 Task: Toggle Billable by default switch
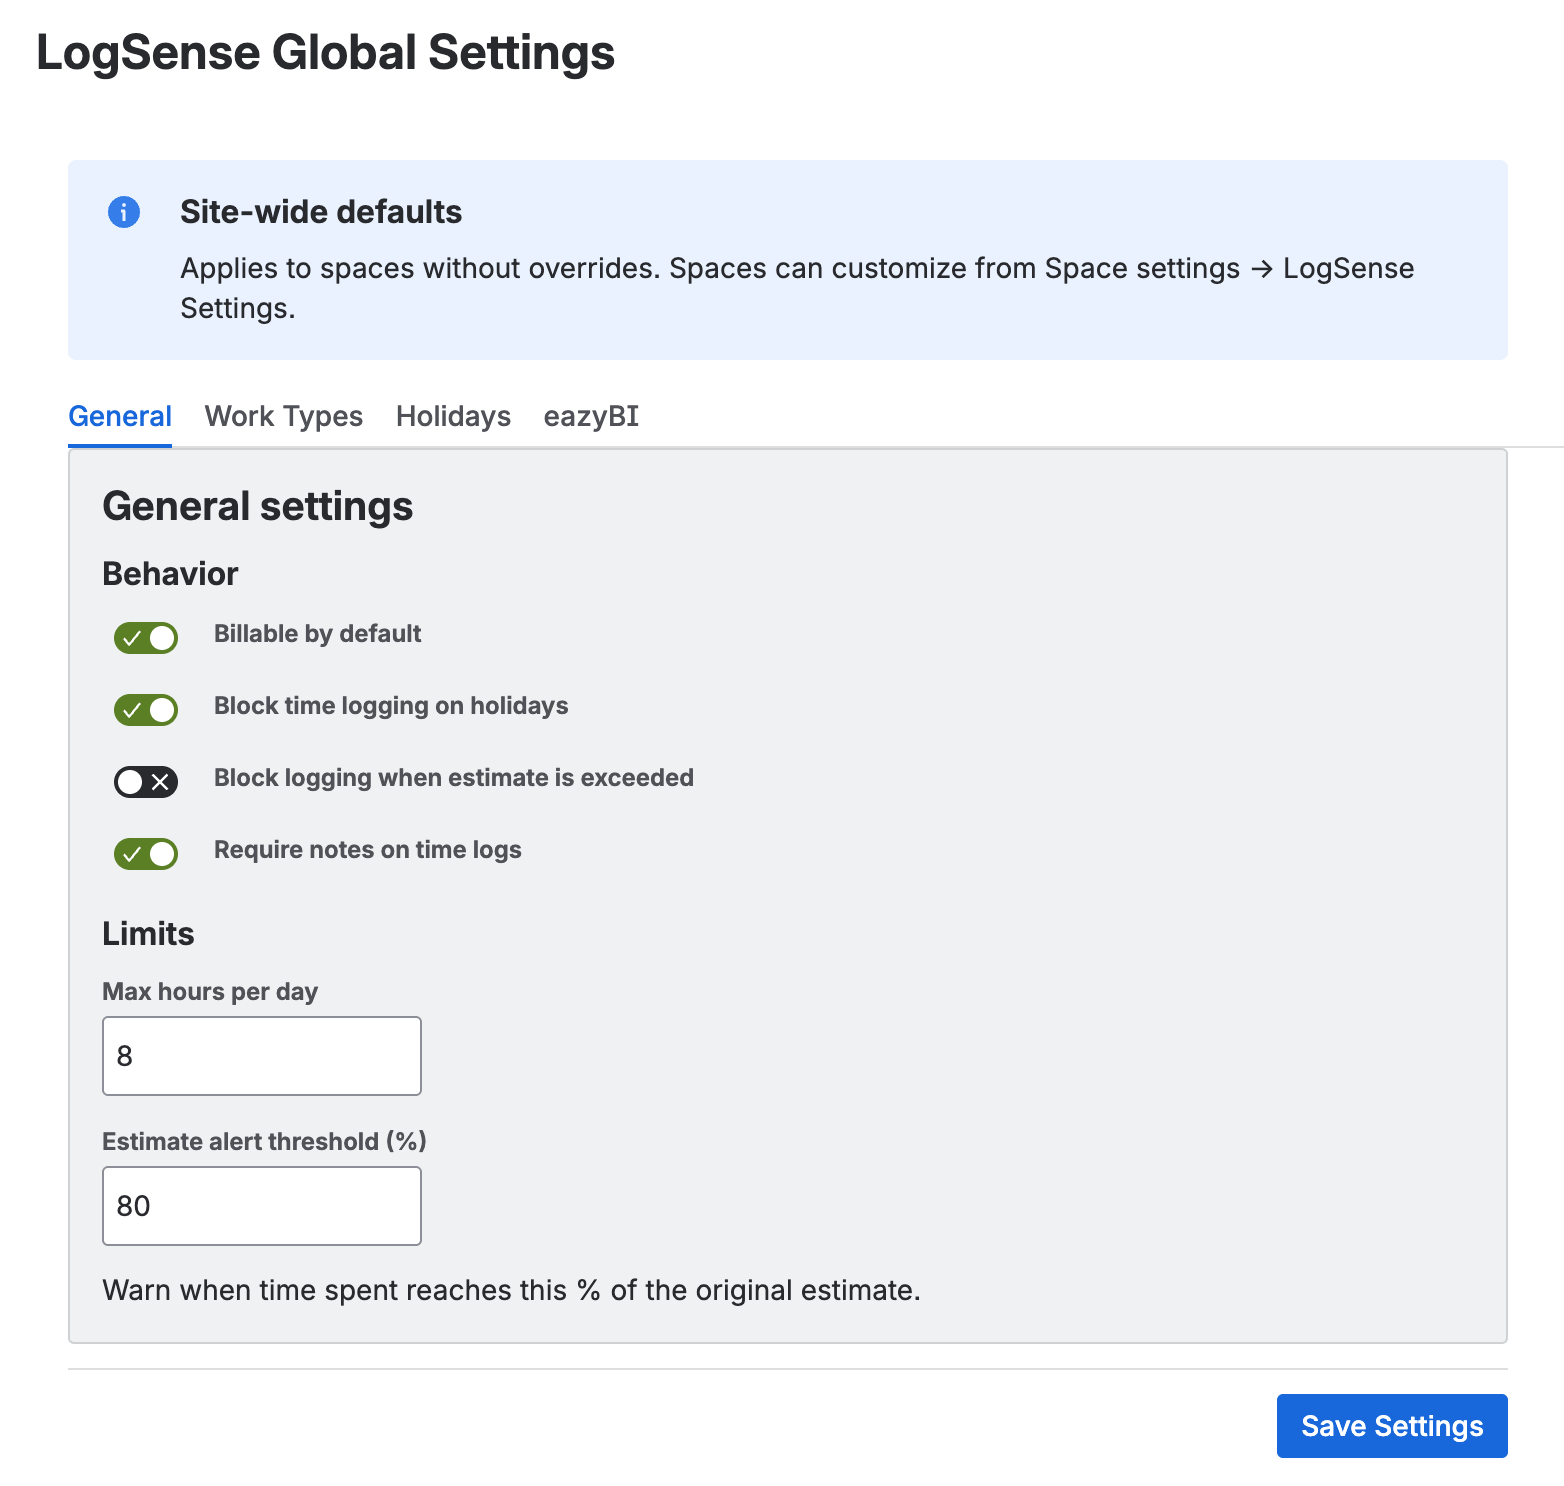click(146, 638)
